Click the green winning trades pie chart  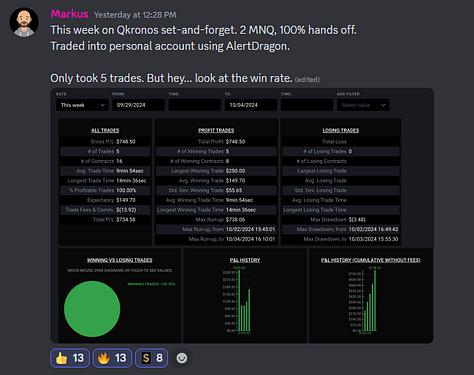(92, 309)
